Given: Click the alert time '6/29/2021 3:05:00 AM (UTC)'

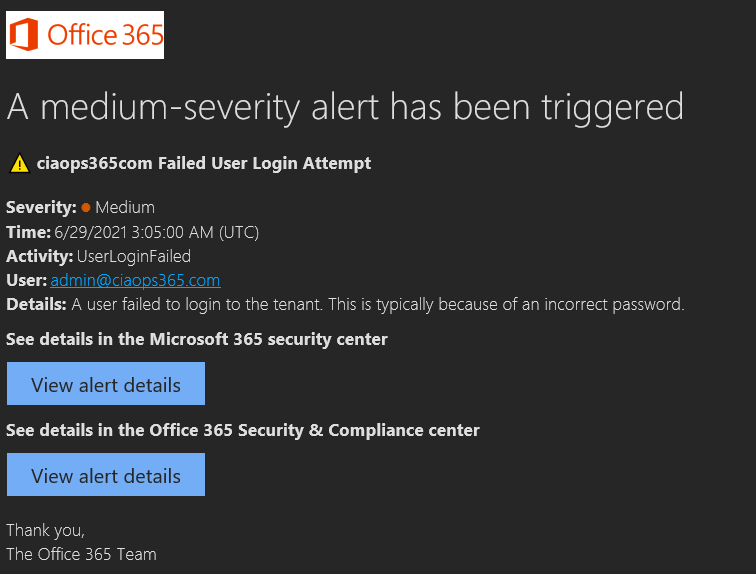Looking at the screenshot, I should coord(157,232).
